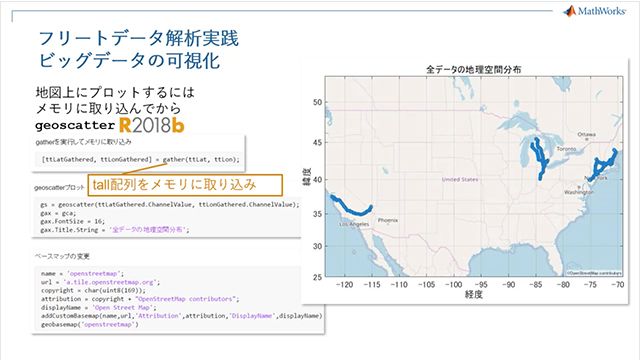Screen dimensions: 640x360
Task: Click the R2018b release badge
Action: [152, 125]
